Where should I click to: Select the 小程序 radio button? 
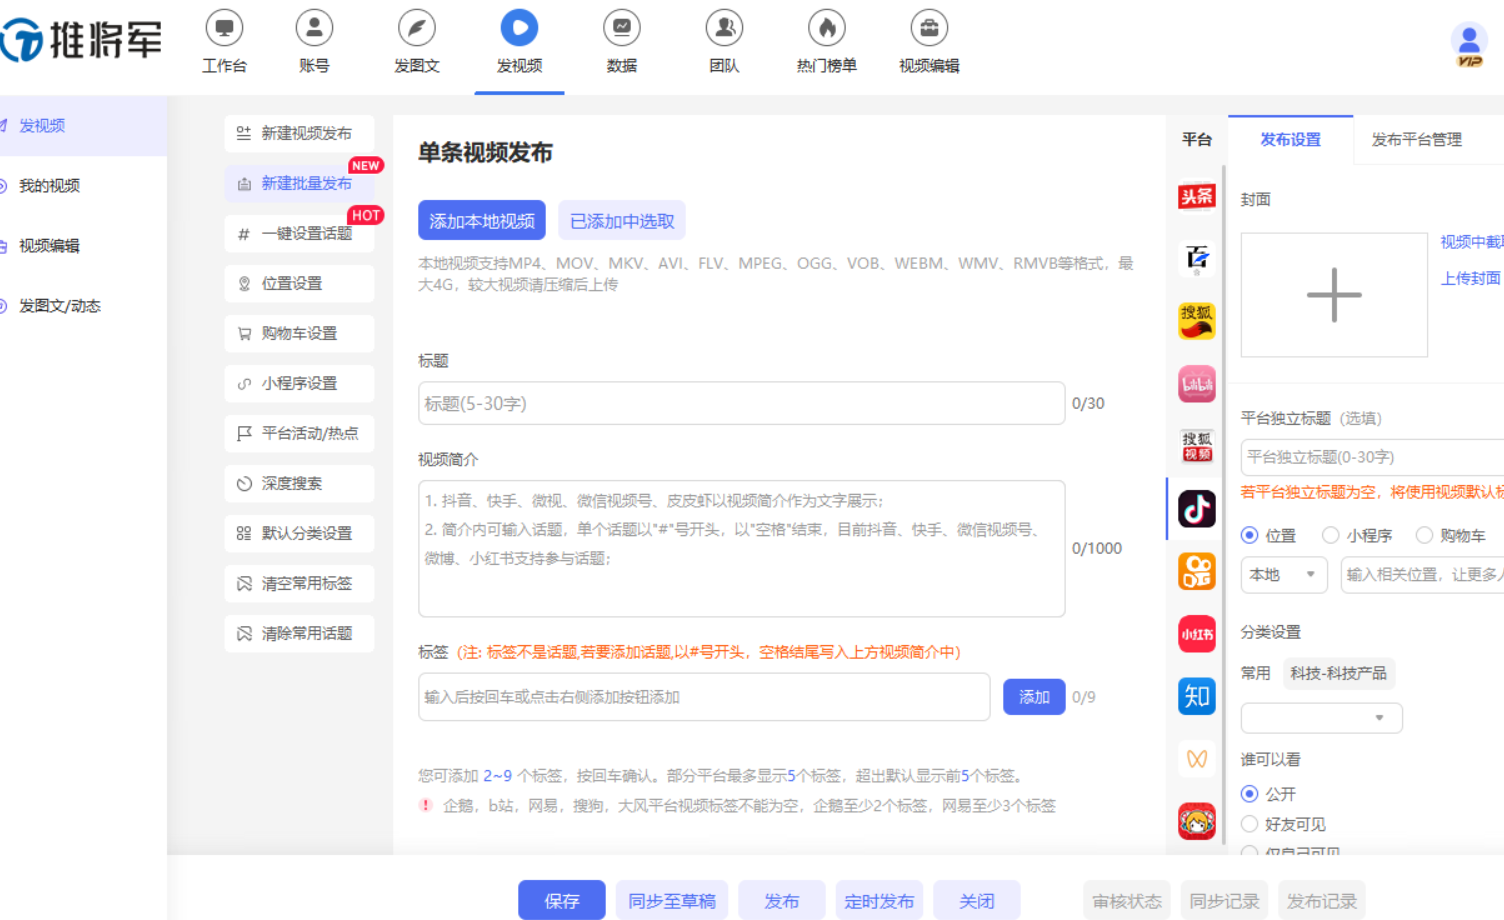click(1330, 535)
